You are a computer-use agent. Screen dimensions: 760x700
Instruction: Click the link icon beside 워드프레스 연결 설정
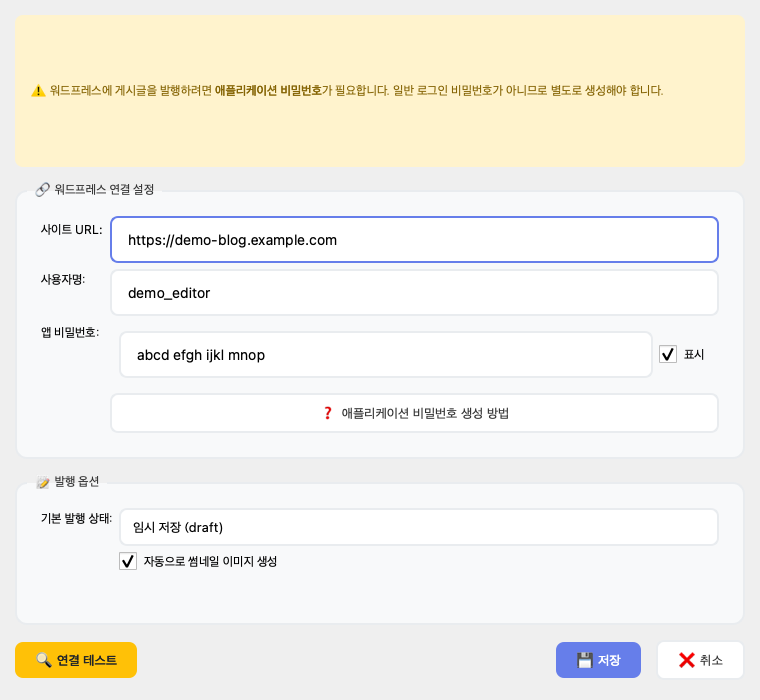43,190
